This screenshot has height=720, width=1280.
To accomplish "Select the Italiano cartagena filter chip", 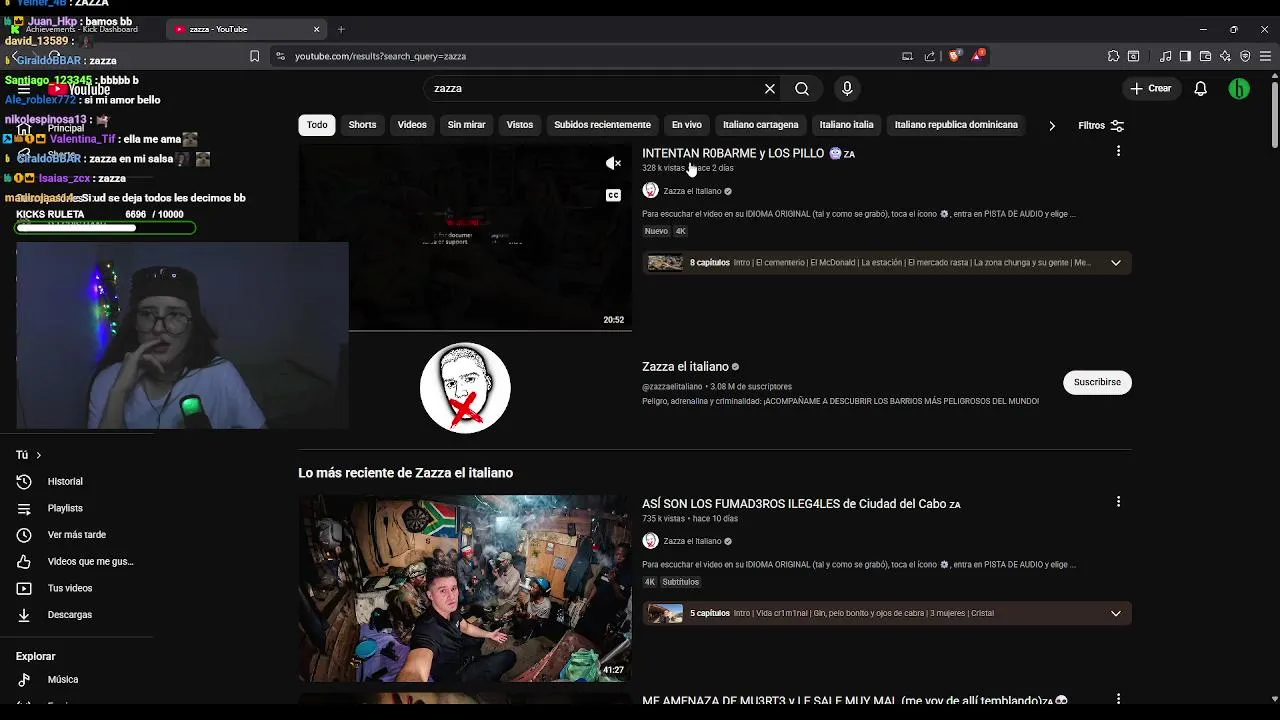I will (x=761, y=125).
